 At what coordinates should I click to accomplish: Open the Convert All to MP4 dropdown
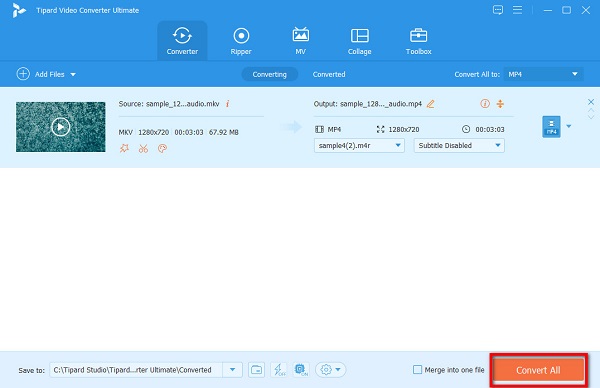pos(543,74)
